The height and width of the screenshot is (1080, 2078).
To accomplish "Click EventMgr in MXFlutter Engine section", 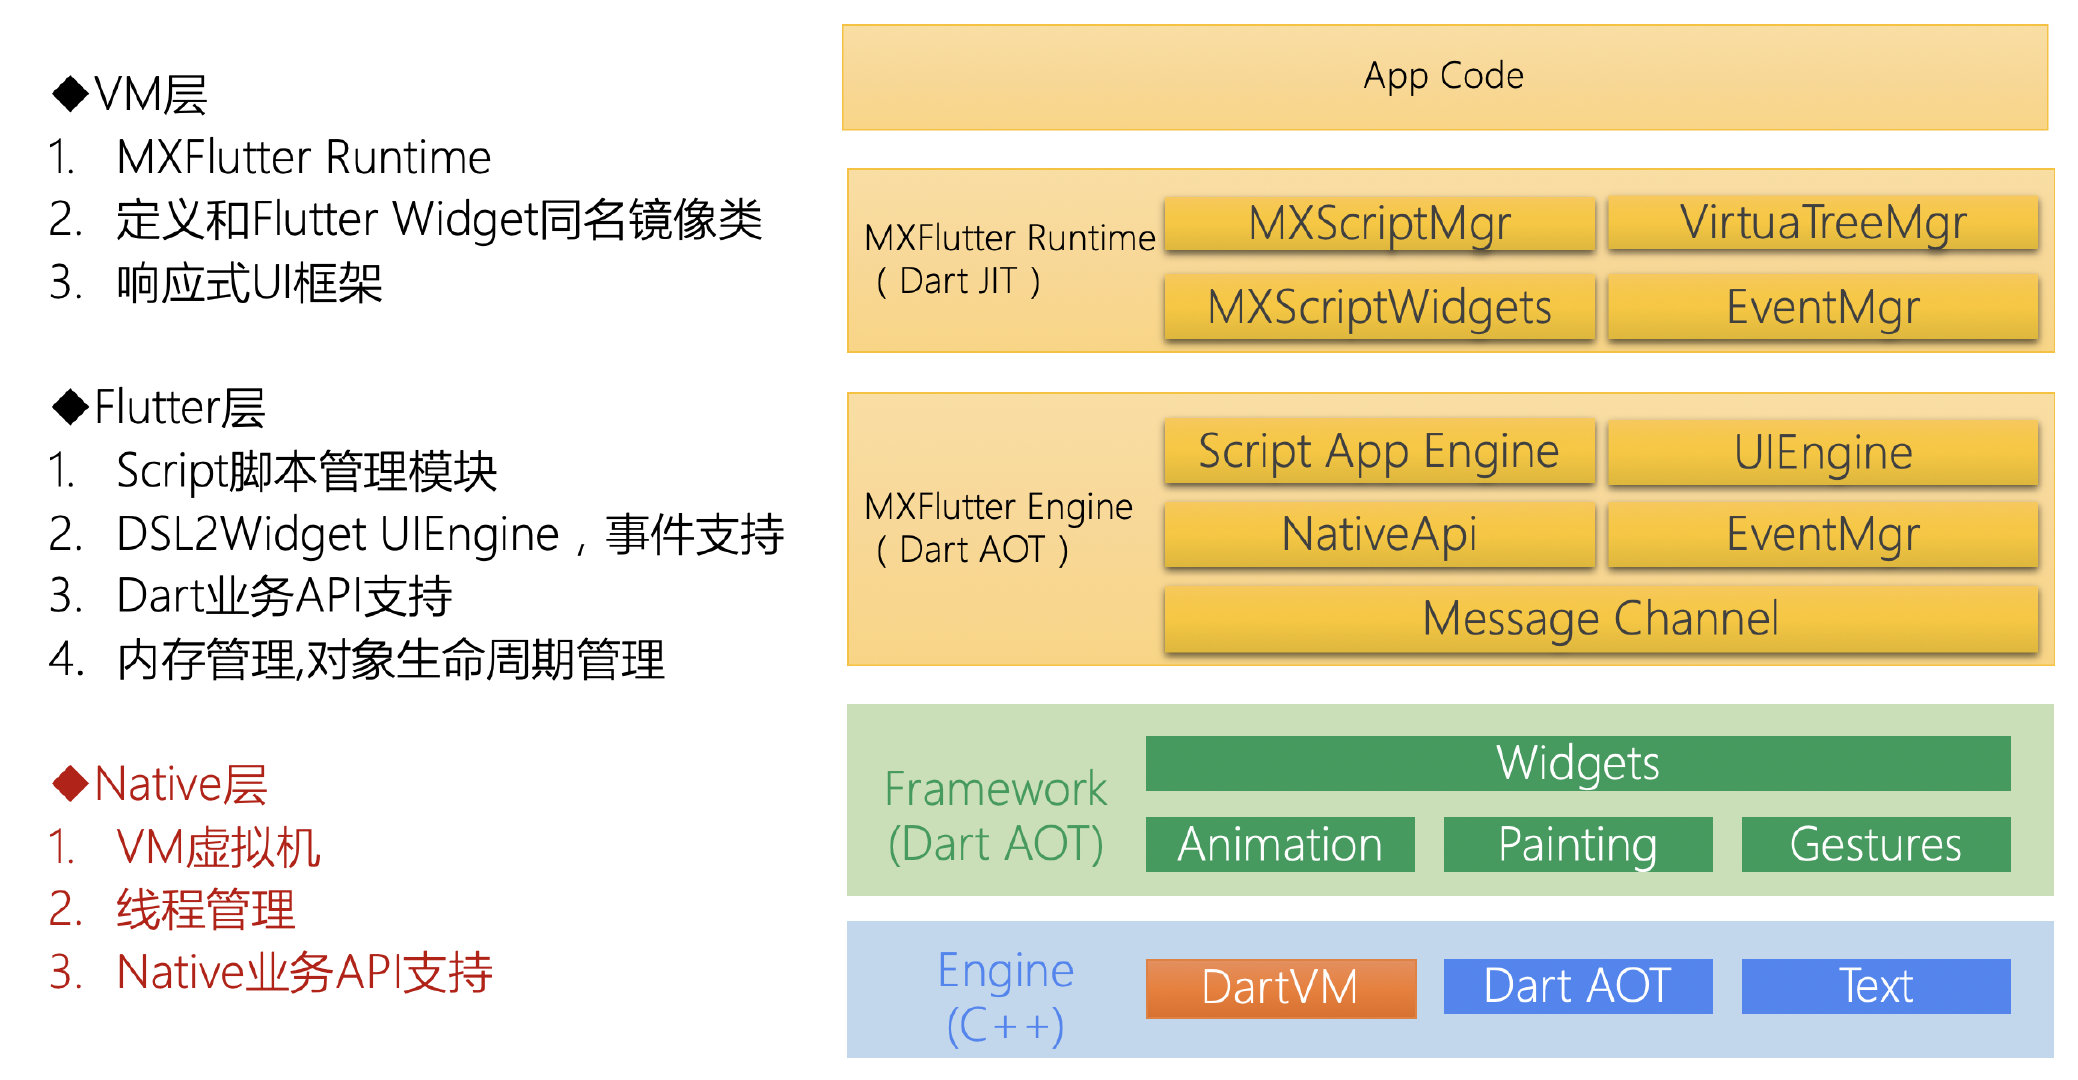I will 1823,534.
